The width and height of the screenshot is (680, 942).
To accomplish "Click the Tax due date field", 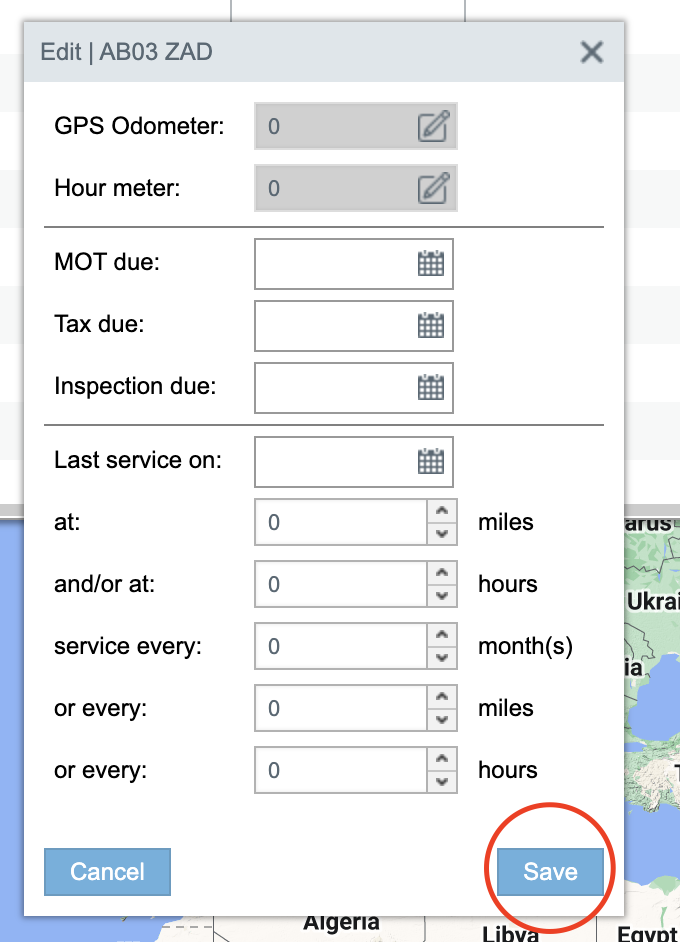I will [335, 326].
